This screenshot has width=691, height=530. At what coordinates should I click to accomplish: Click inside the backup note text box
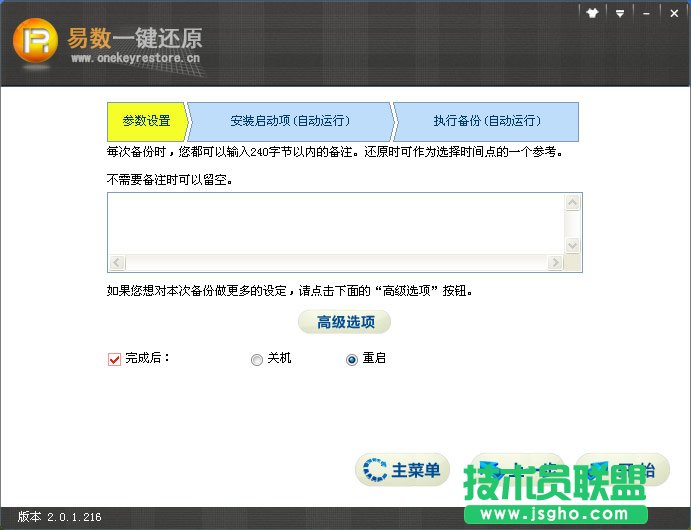click(x=335, y=224)
